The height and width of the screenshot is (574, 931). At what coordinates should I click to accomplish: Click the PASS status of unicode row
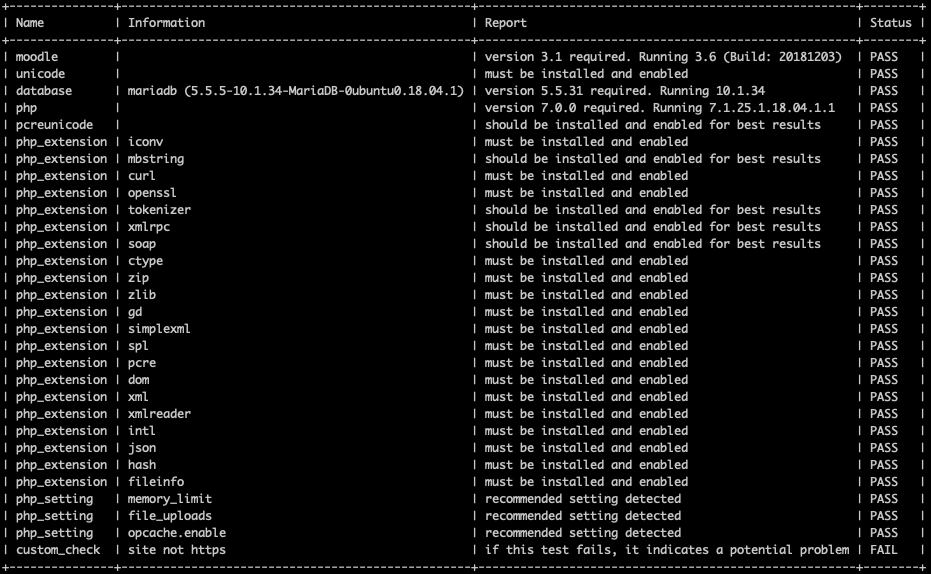click(884, 74)
